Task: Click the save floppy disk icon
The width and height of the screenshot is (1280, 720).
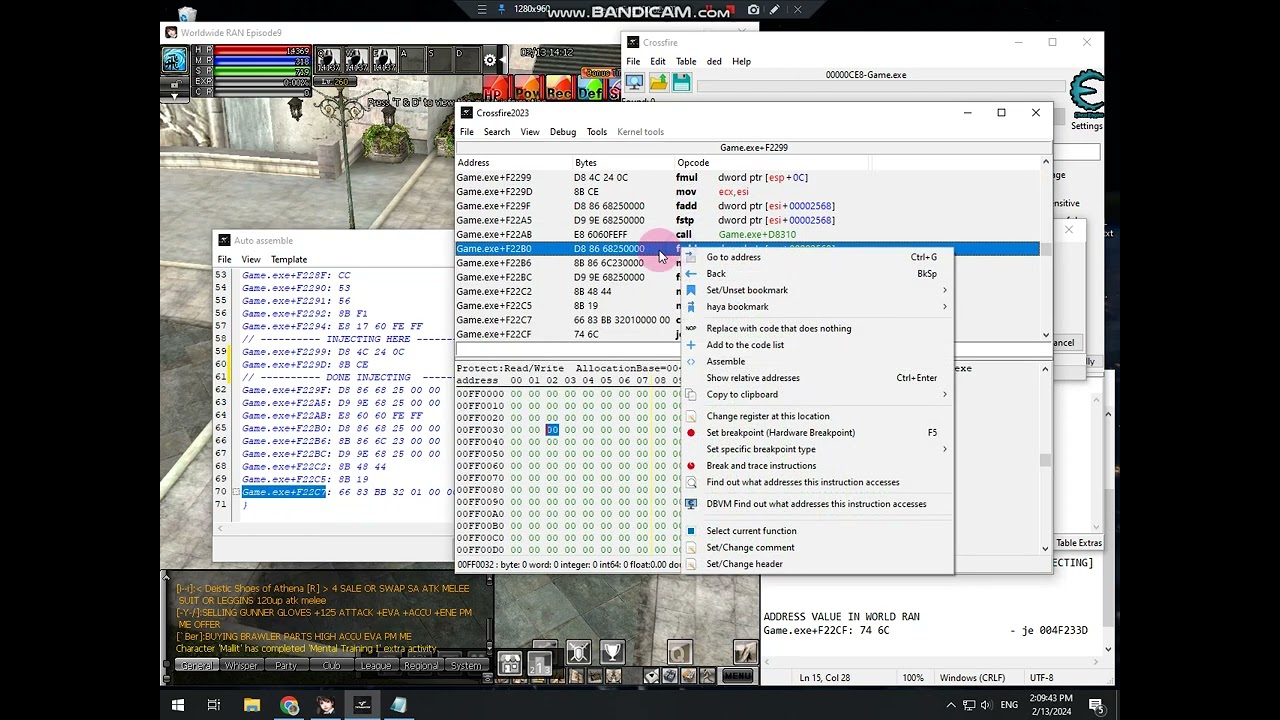Action: click(x=681, y=84)
